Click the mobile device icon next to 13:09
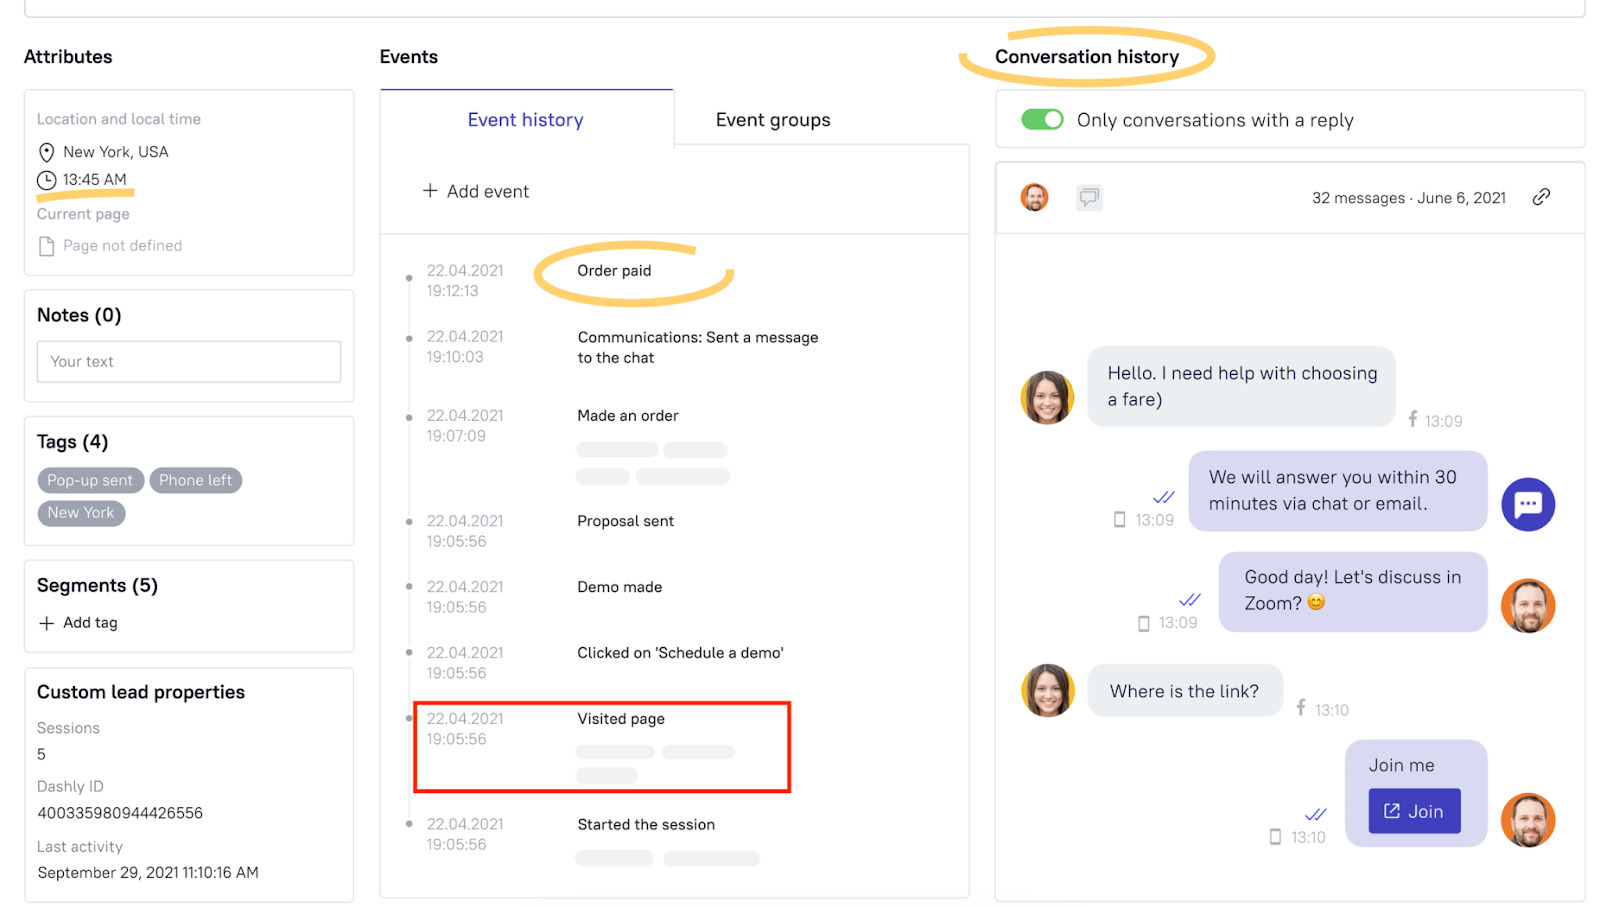This screenshot has width=1600, height=907. pyautogui.click(x=1119, y=519)
